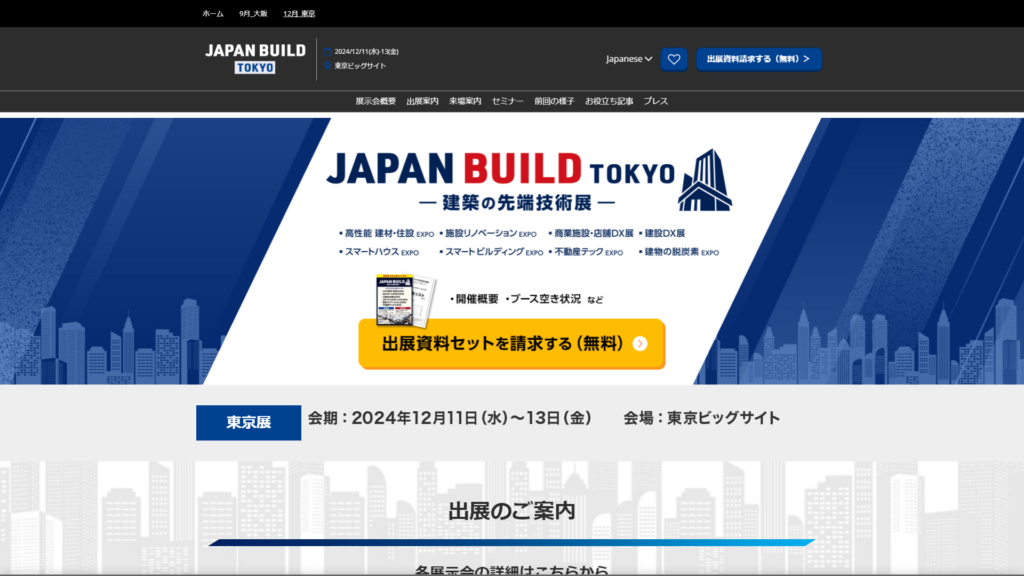Click the brochure thumbnail above the yellow button
1024x576 pixels.
[x=406, y=300]
